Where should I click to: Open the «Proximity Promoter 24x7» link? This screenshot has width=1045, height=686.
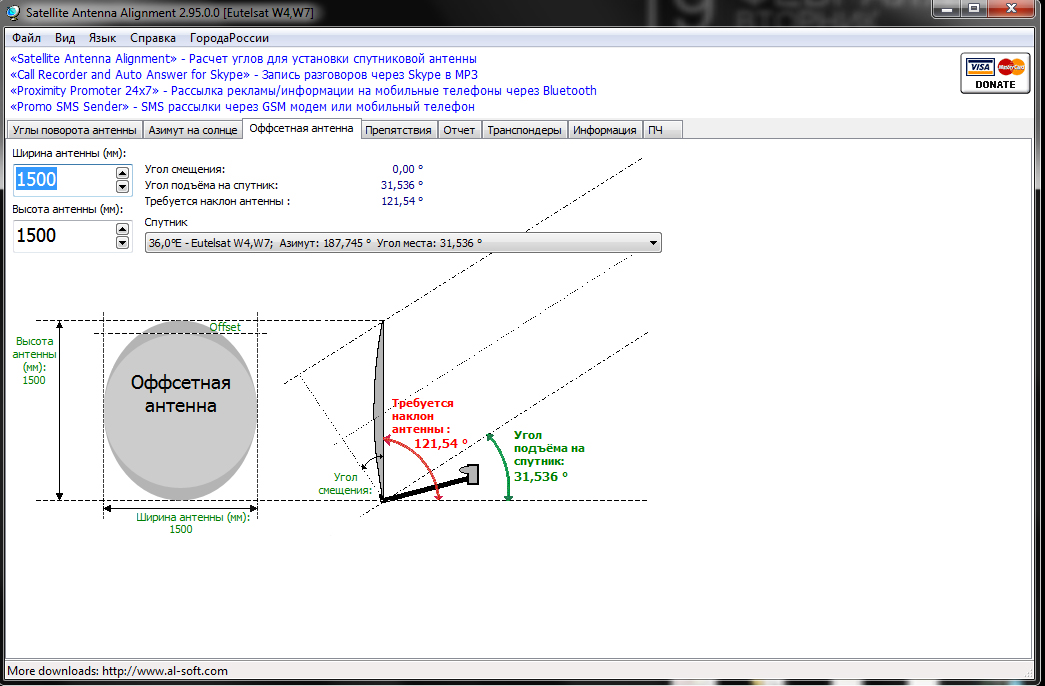(x=303, y=91)
